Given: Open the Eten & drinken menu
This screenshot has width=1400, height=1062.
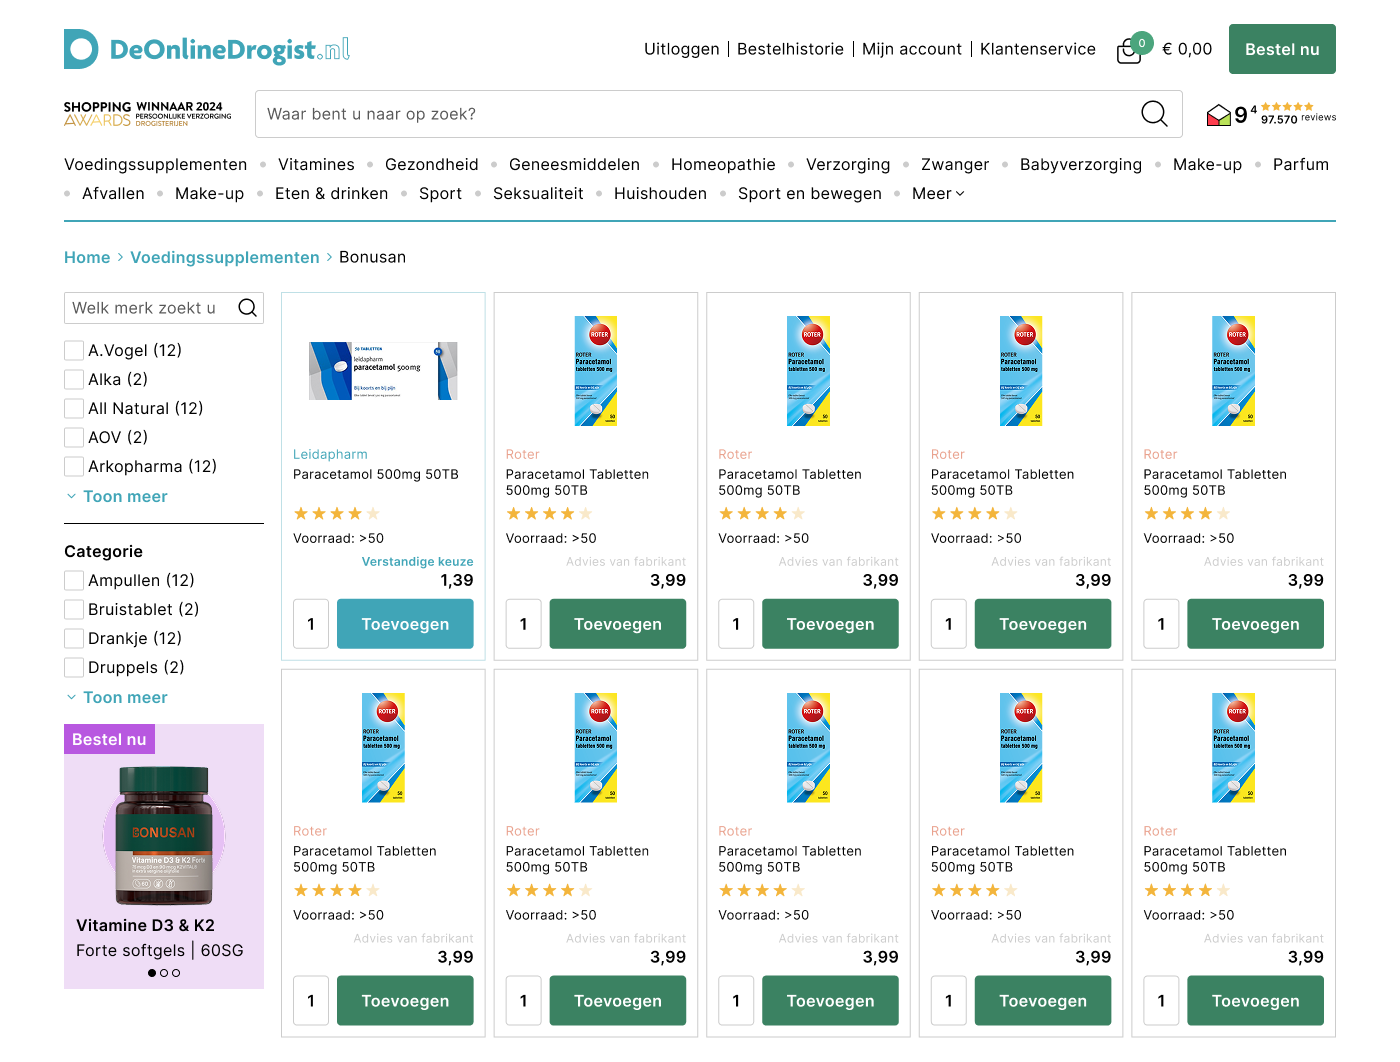Looking at the screenshot, I should click(331, 193).
